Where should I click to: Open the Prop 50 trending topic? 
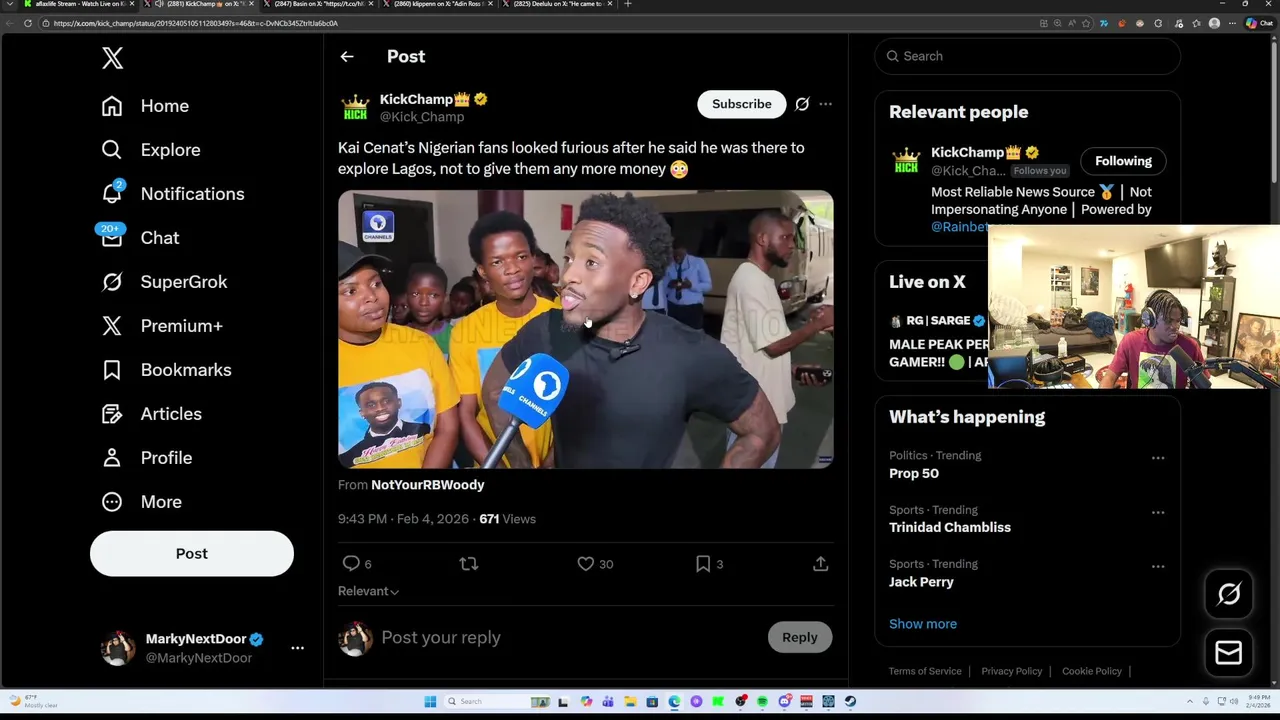pyautogui.click(x=914, y=474)
